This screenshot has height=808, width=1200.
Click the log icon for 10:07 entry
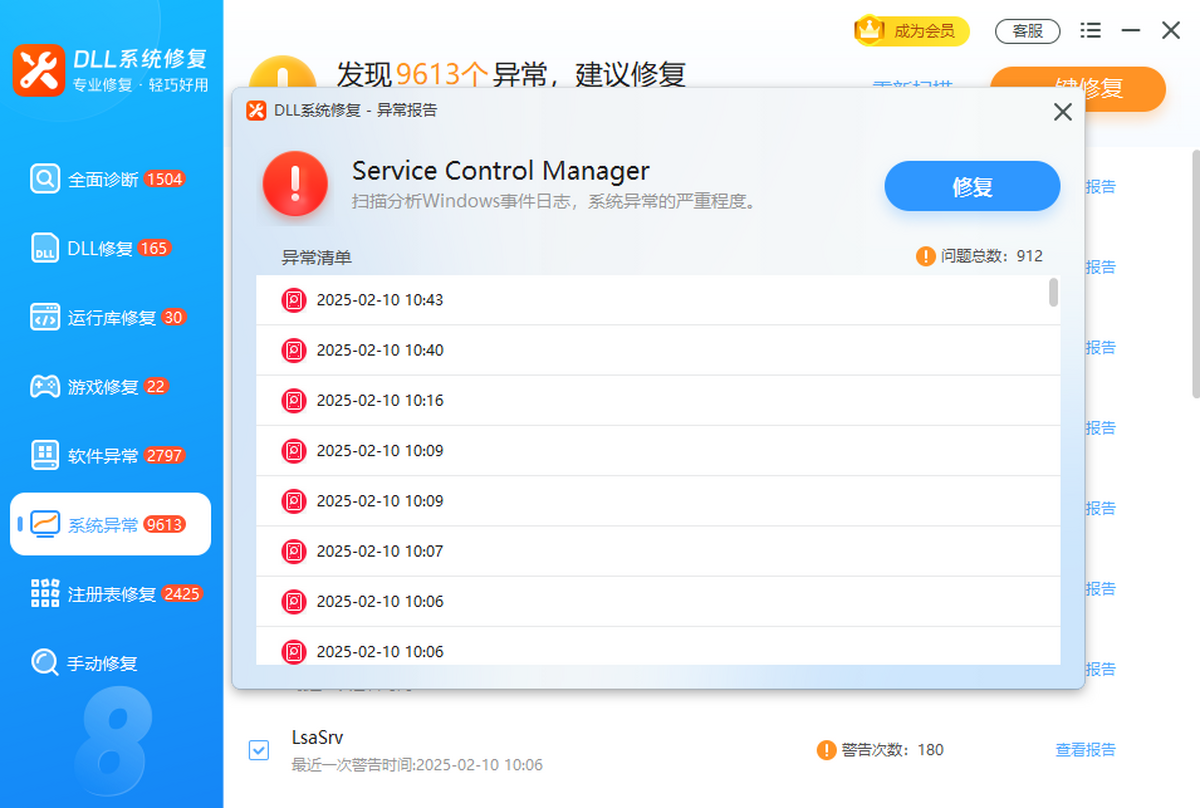pos(294,551)
